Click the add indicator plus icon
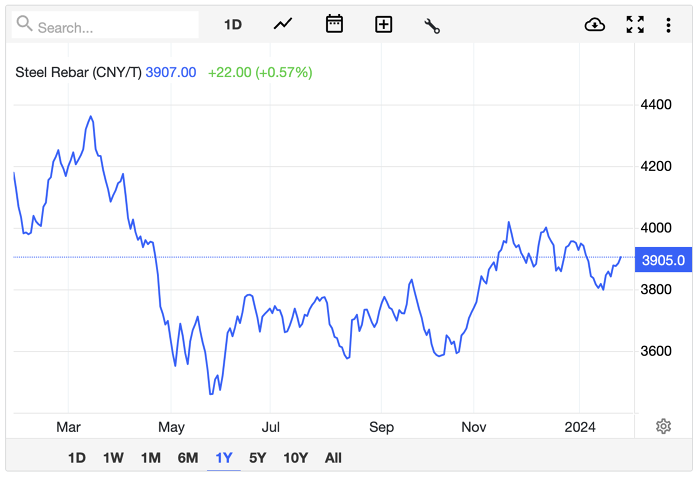The height and width of the screenshot is (479, 700). coord(384,25)
